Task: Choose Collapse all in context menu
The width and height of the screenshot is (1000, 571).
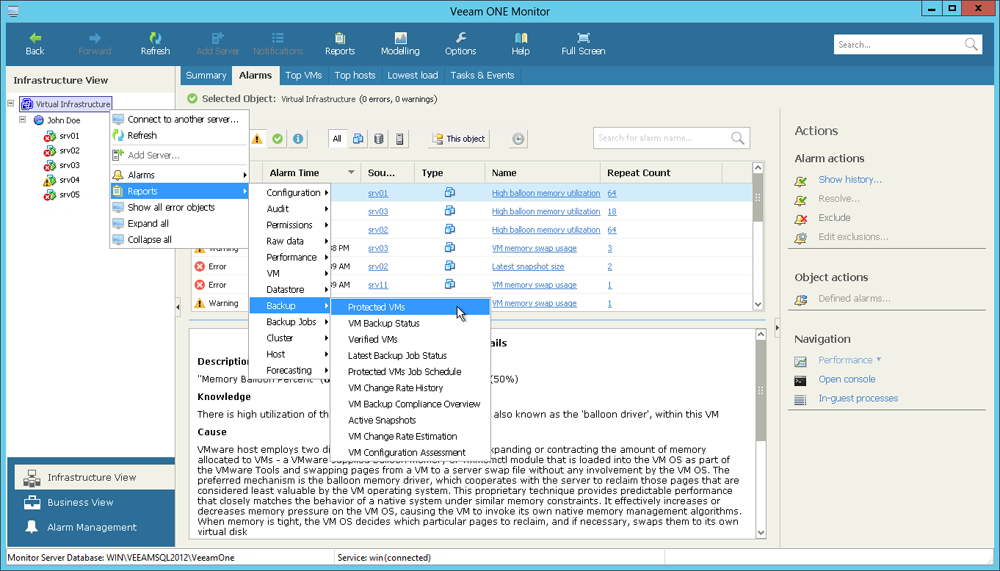Action: point(179,240)
